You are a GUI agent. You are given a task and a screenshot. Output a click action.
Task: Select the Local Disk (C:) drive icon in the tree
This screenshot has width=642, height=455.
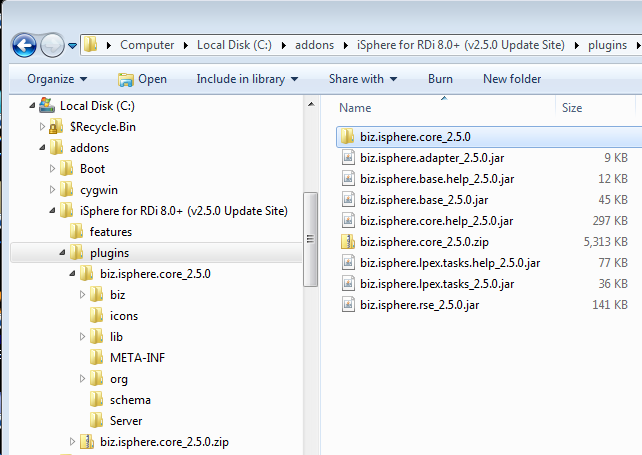(47, 105)
